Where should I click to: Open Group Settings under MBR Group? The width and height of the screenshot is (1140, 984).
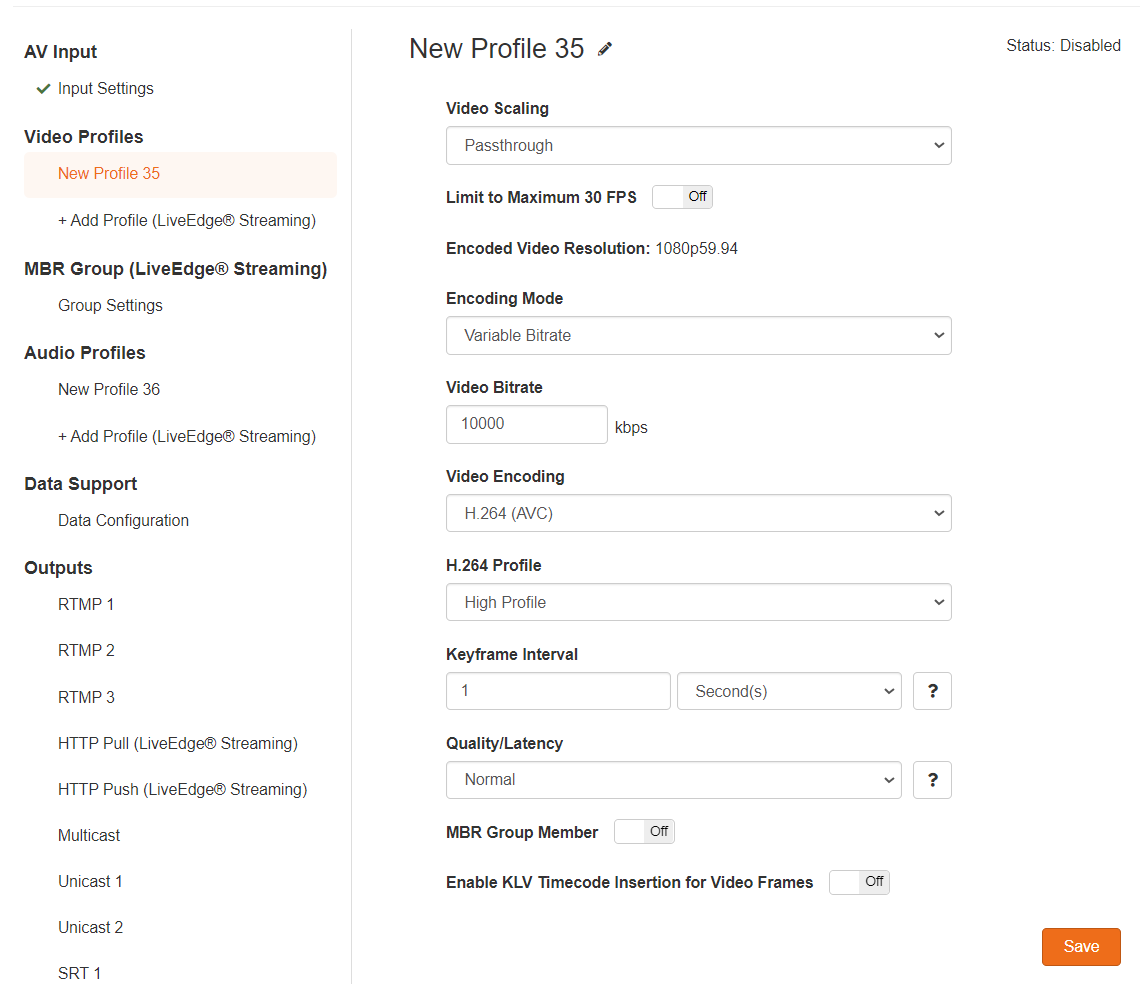pyautogui.click(x=111, y=305)
